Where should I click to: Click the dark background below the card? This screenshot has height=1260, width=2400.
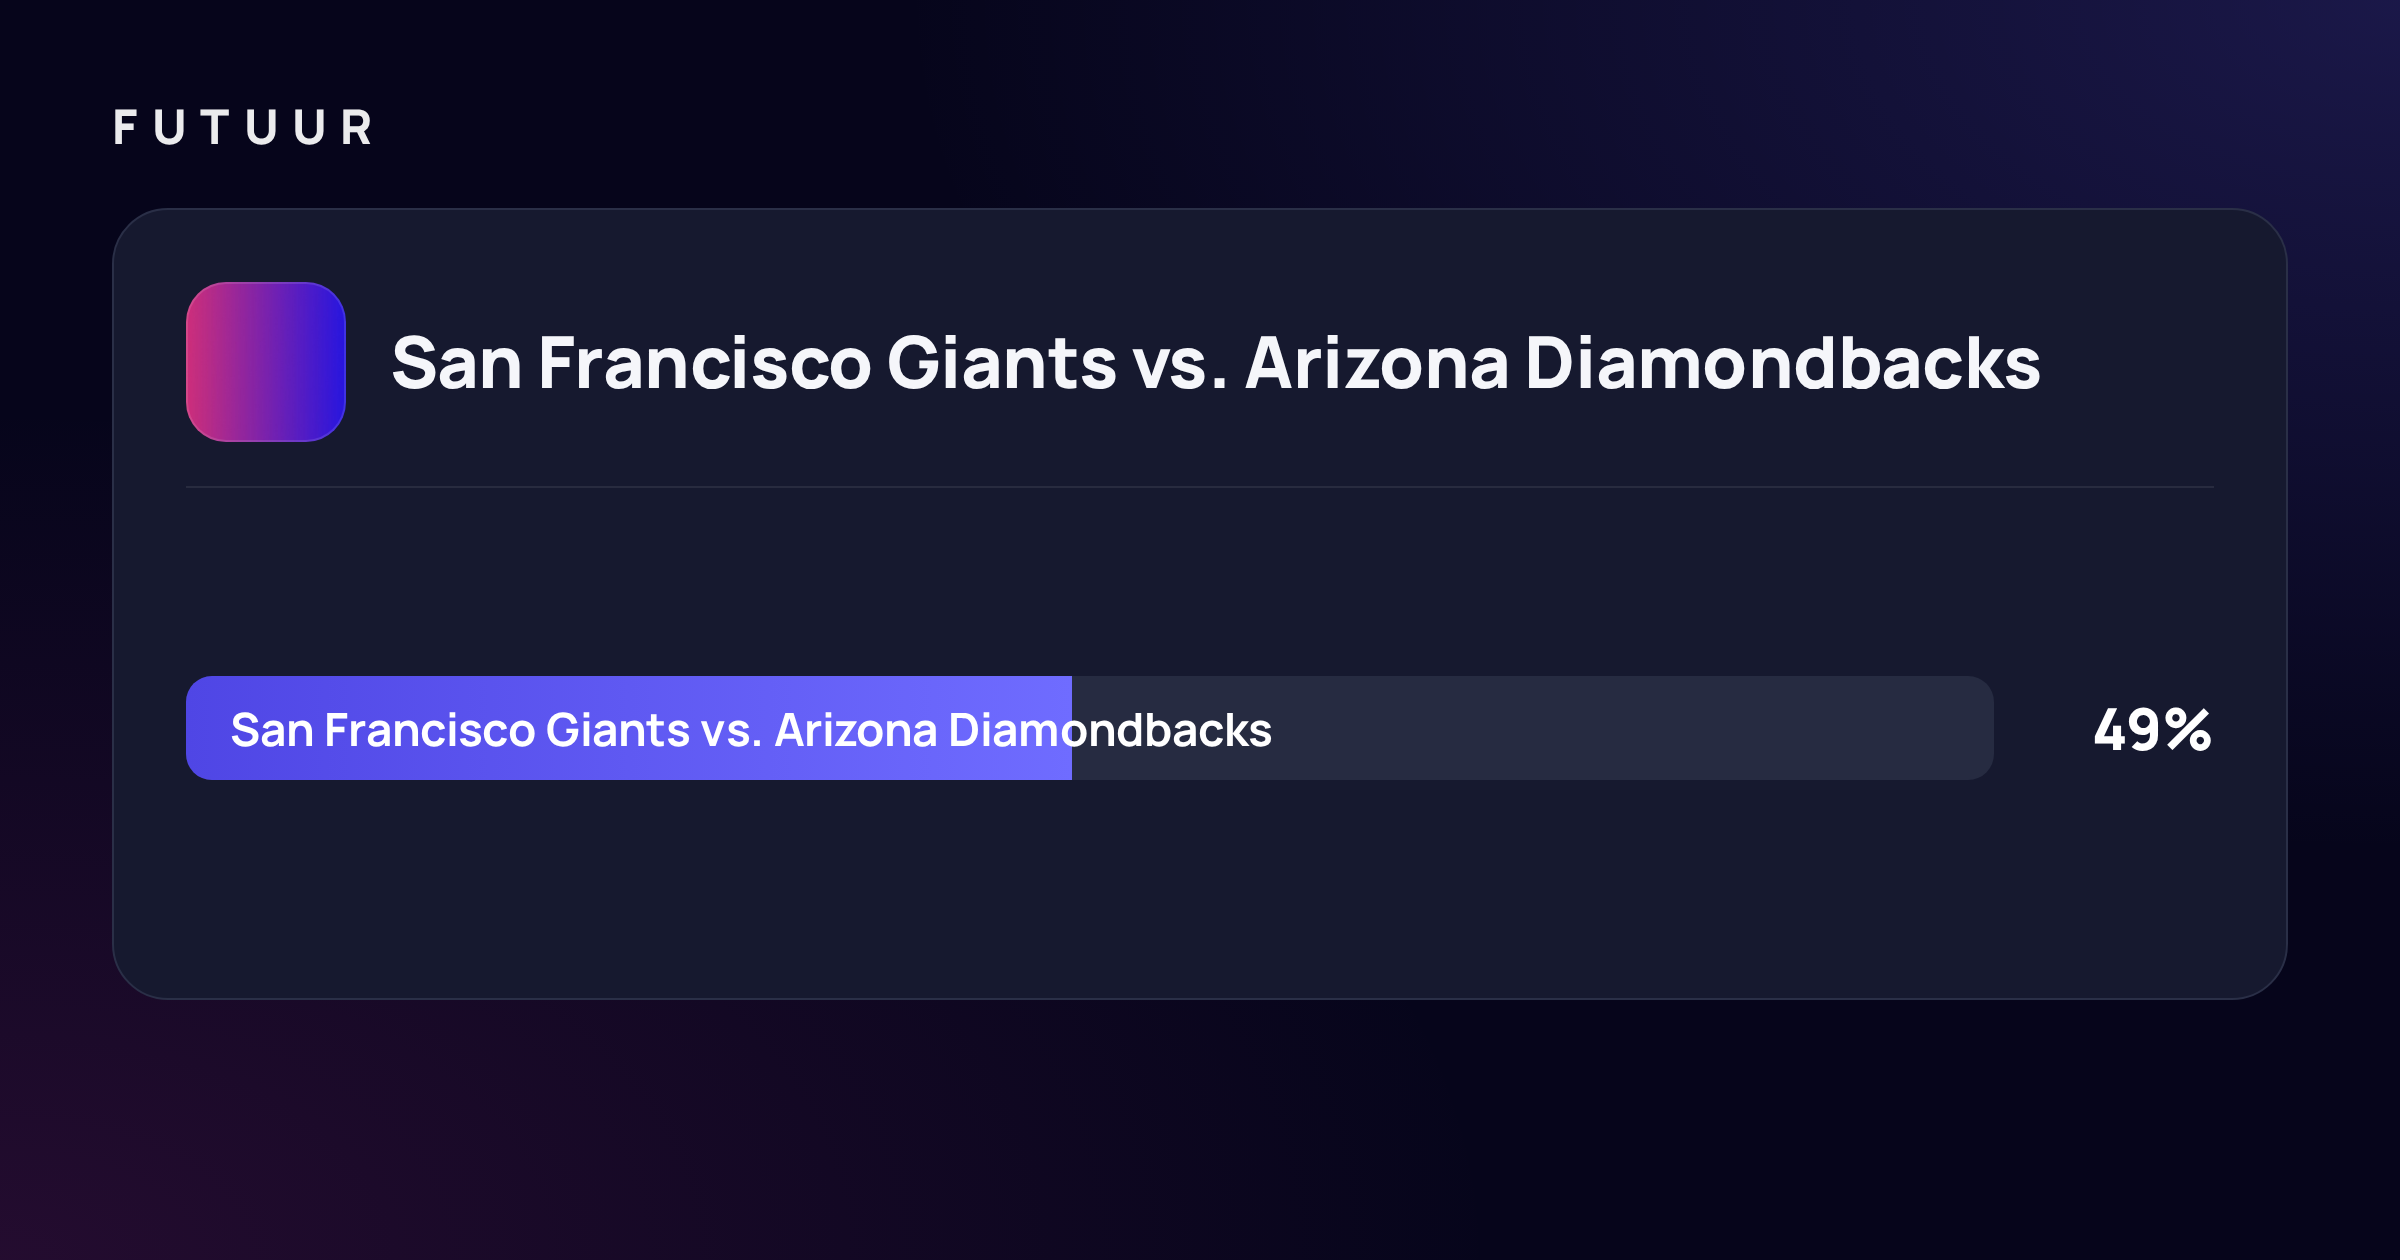(1200, 1130)
